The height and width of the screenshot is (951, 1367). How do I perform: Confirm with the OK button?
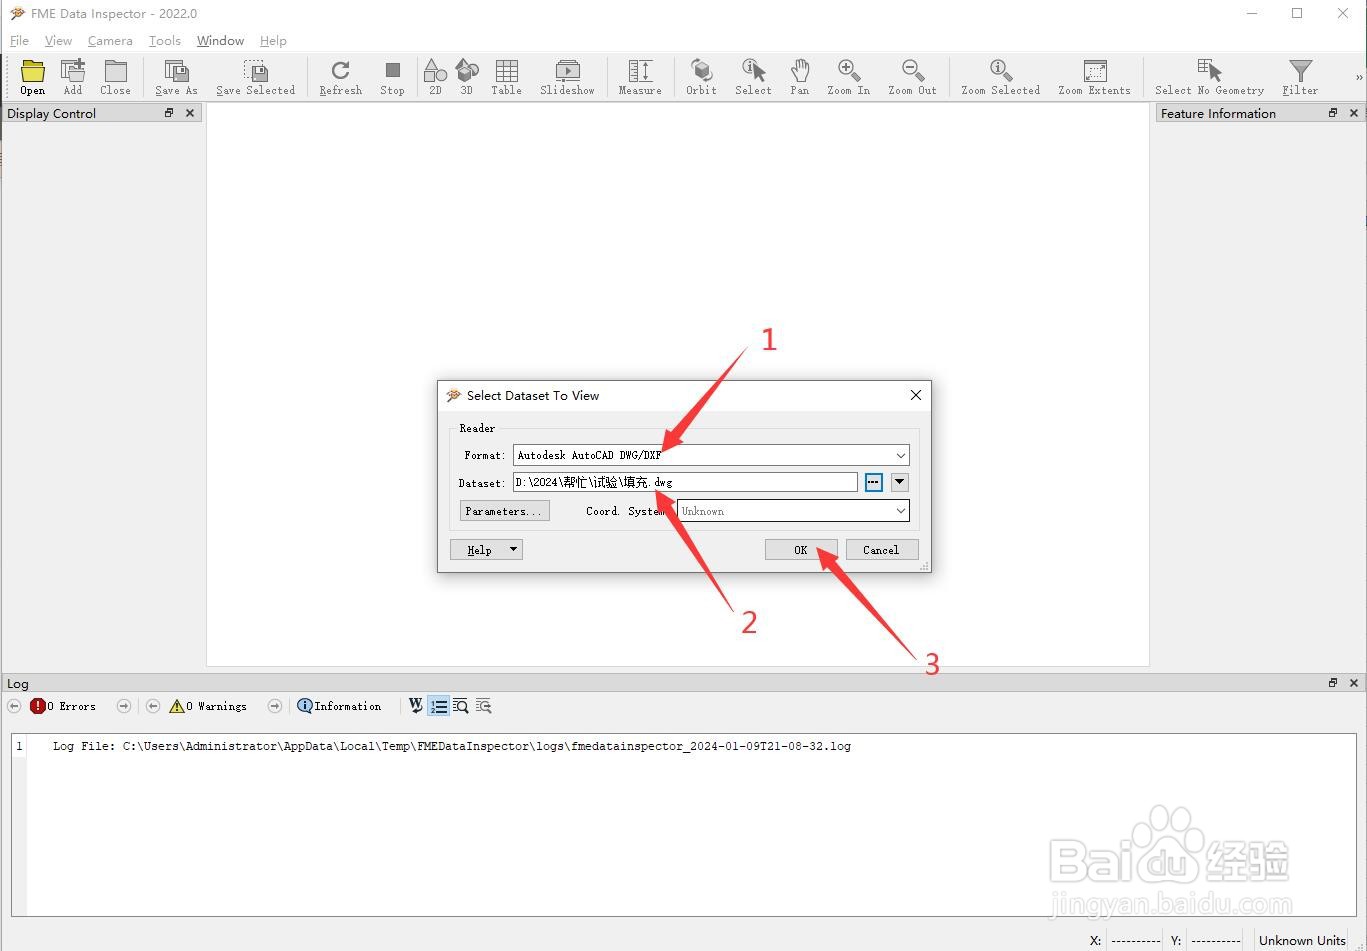pos(801,550)
